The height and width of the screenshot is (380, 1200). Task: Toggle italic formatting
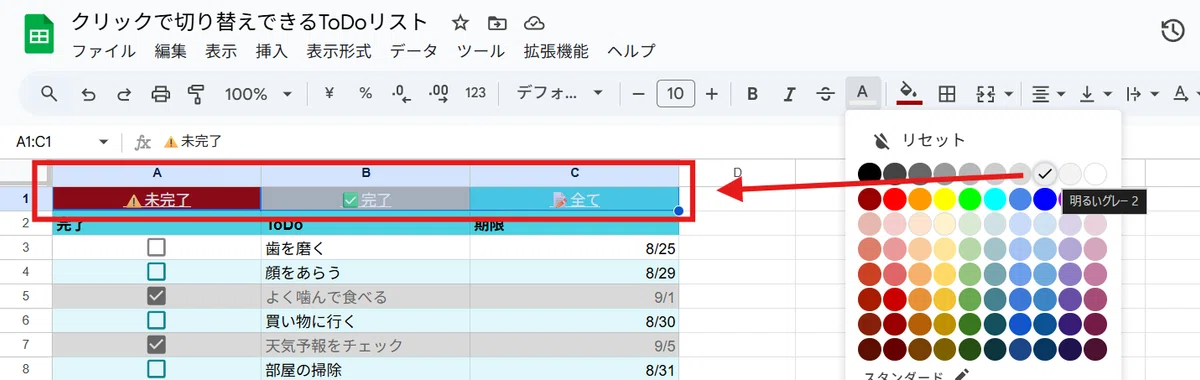click(x=789, y=94)
